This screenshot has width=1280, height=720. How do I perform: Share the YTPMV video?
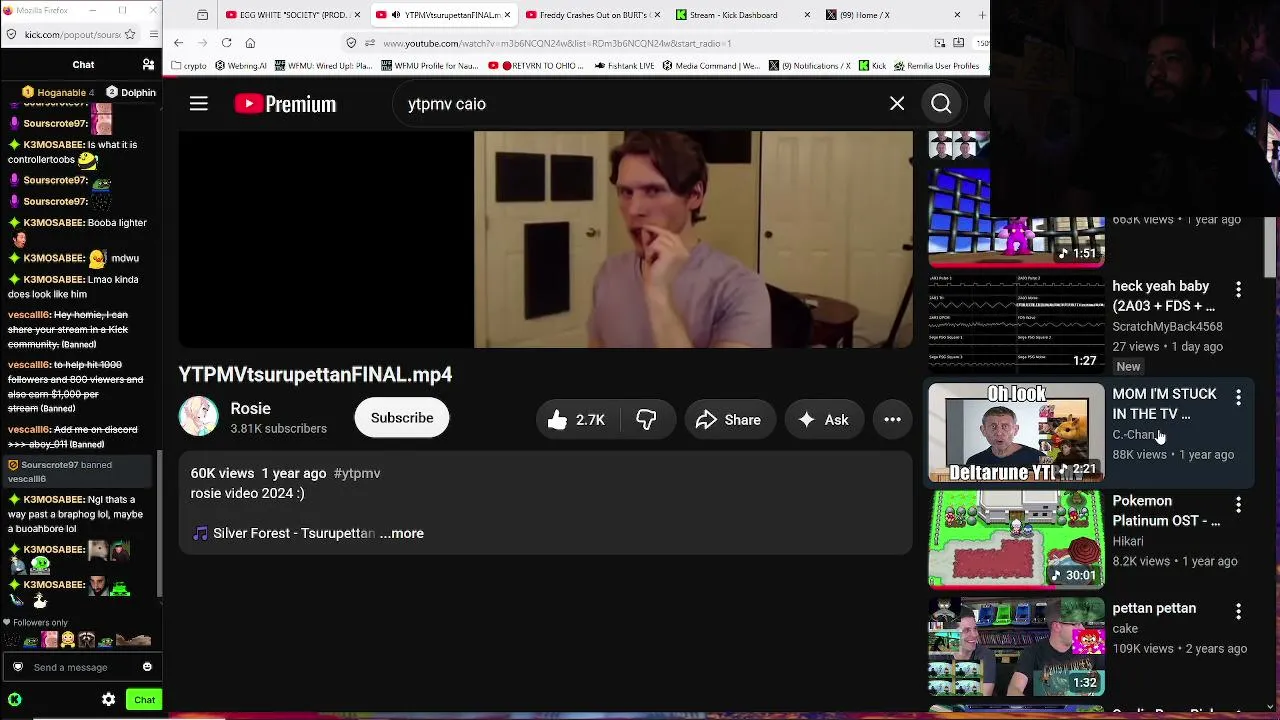(728, 420)
